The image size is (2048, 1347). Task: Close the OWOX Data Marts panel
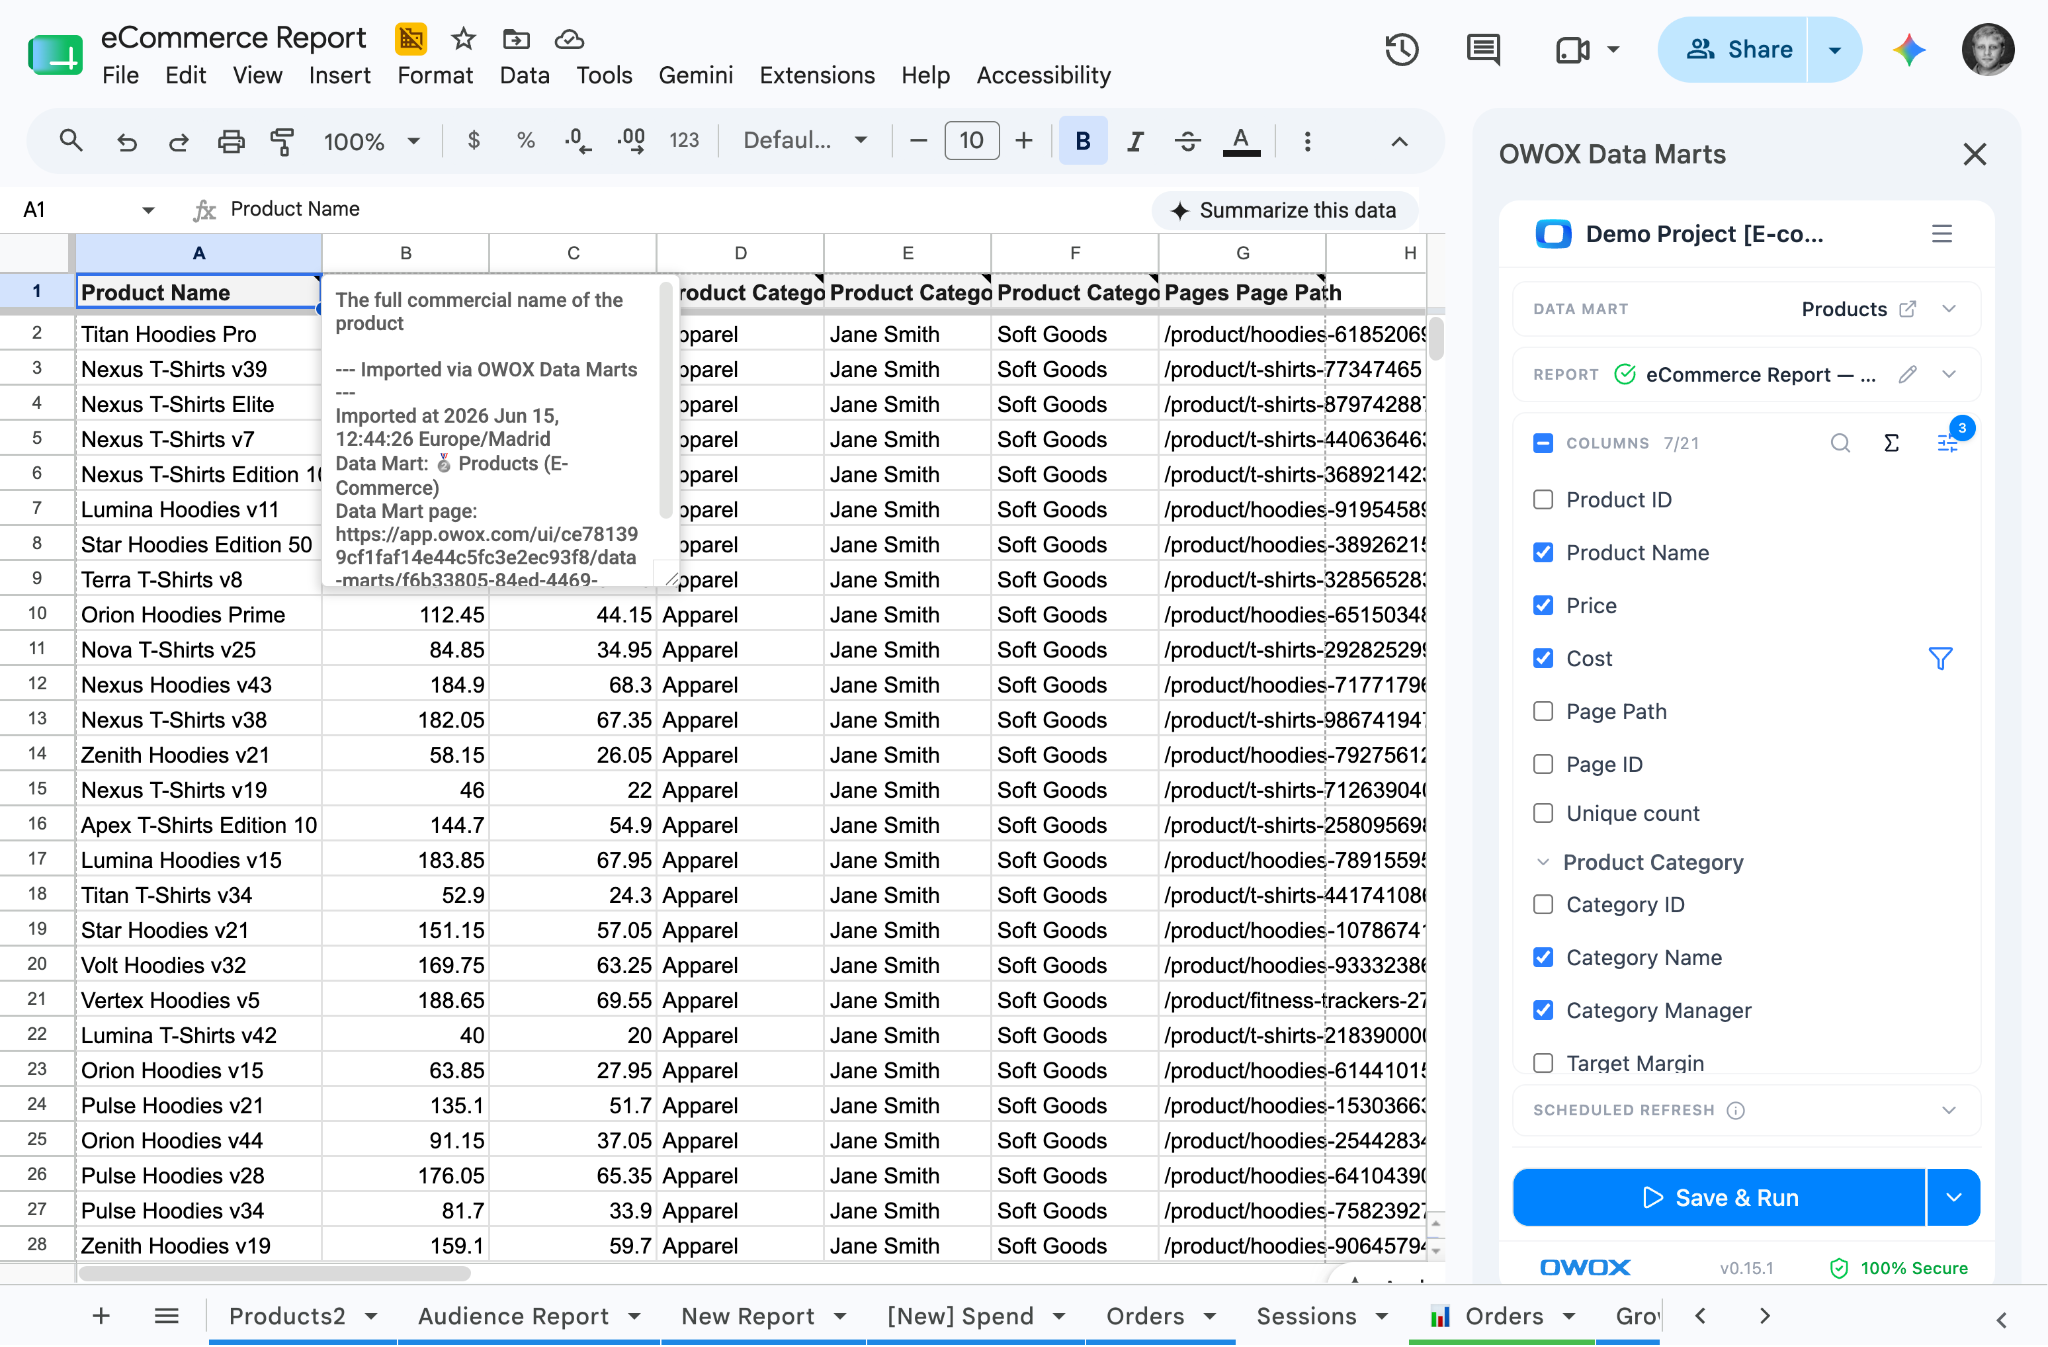coord(1974,154)
